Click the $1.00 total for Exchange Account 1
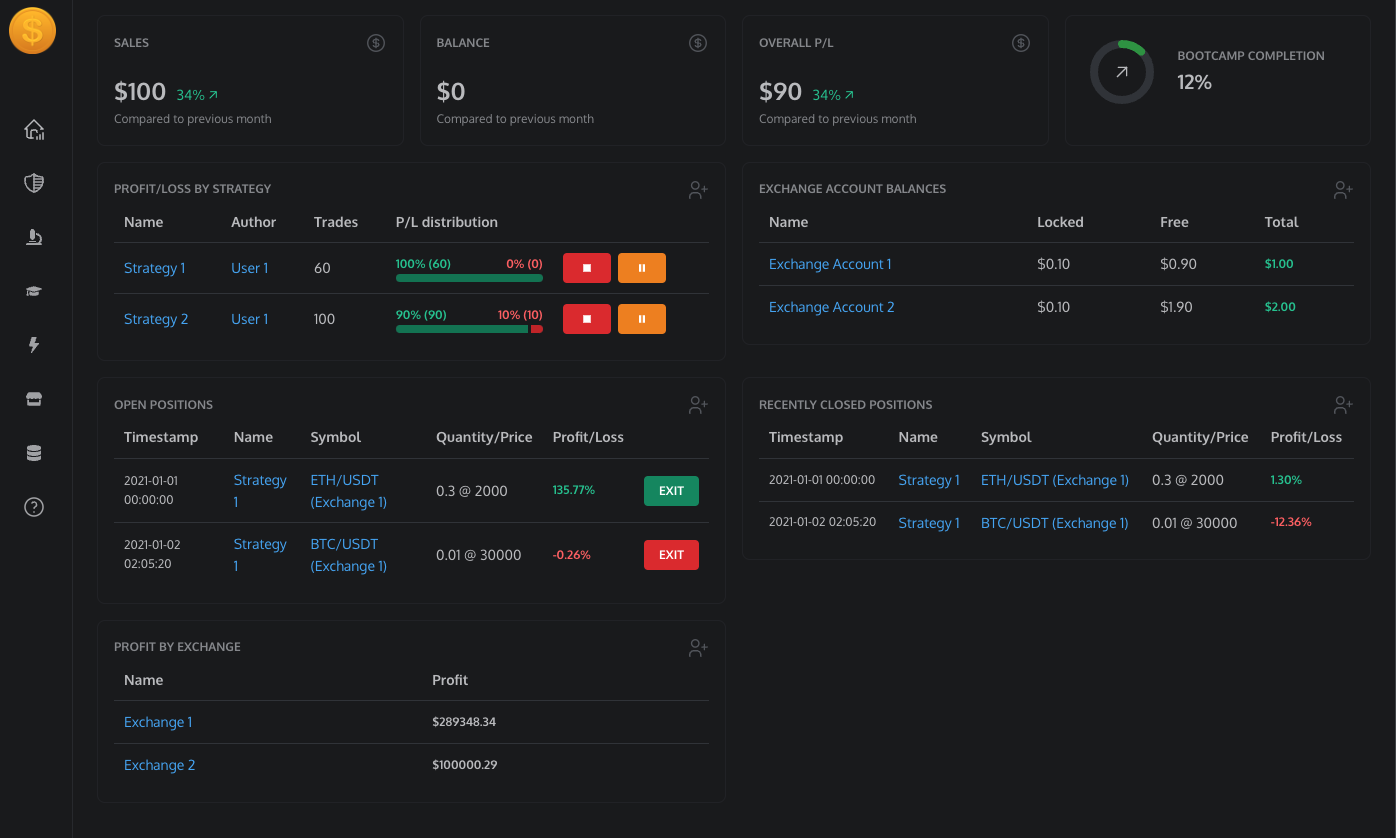Screen dimensions: 1396x838 click(1279, 264)
